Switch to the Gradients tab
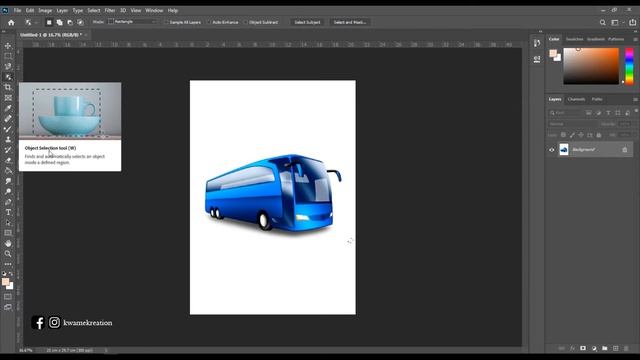This screenshot has width=640, height=360. tap(596, 39)
